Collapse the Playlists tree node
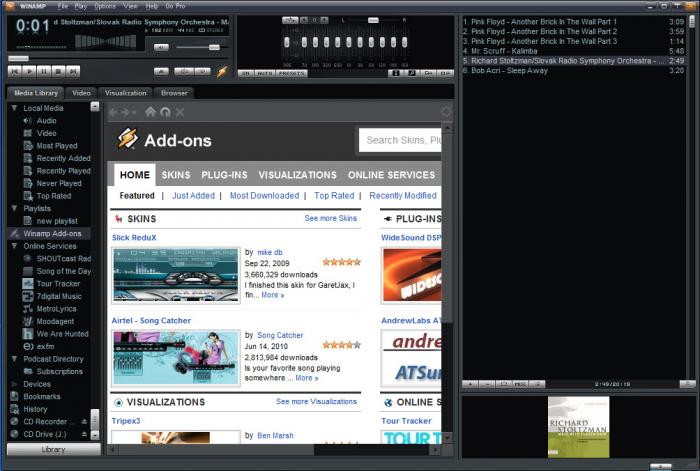Viewport: 700px width, 471px height. click(14, 208)
